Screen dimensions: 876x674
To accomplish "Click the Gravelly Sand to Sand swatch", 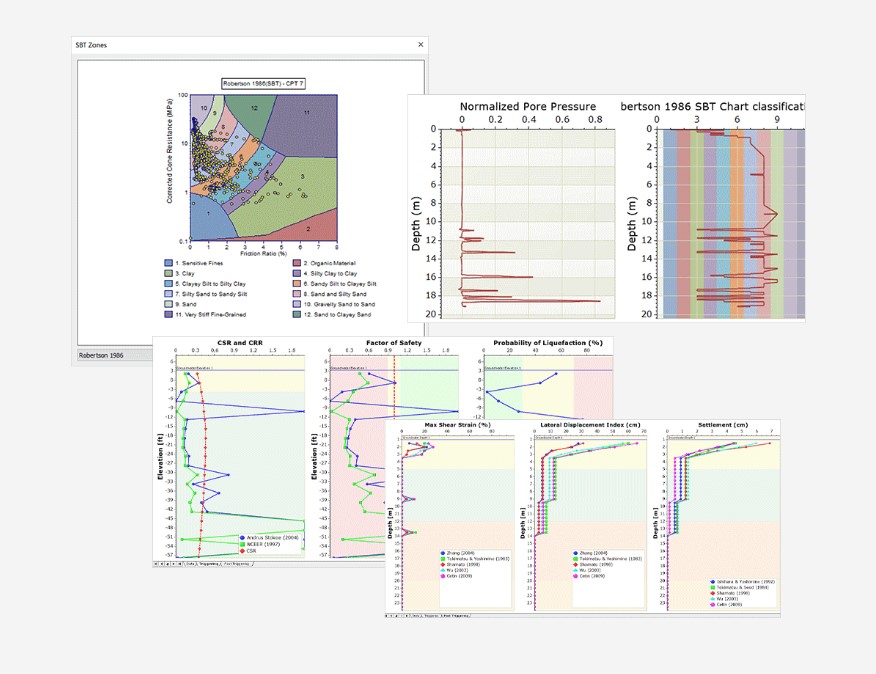I will pyautogui.click(x=297, y=304).
